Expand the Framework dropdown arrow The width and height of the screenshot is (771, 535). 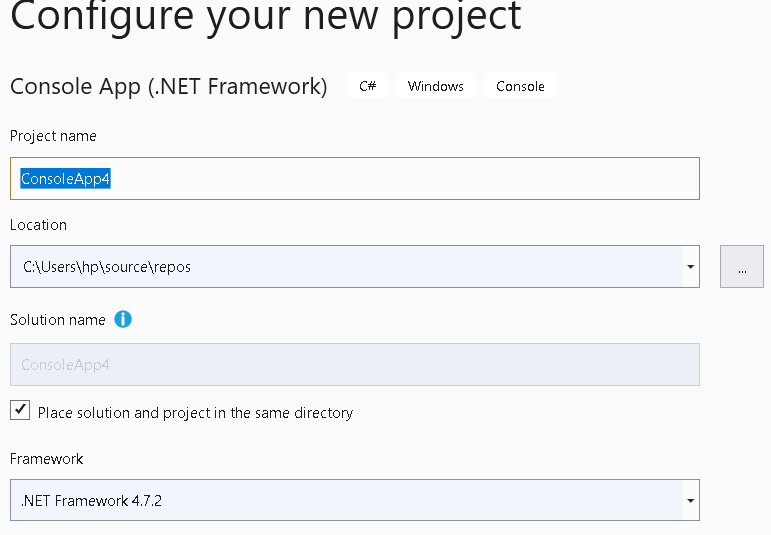click(691, 501)
